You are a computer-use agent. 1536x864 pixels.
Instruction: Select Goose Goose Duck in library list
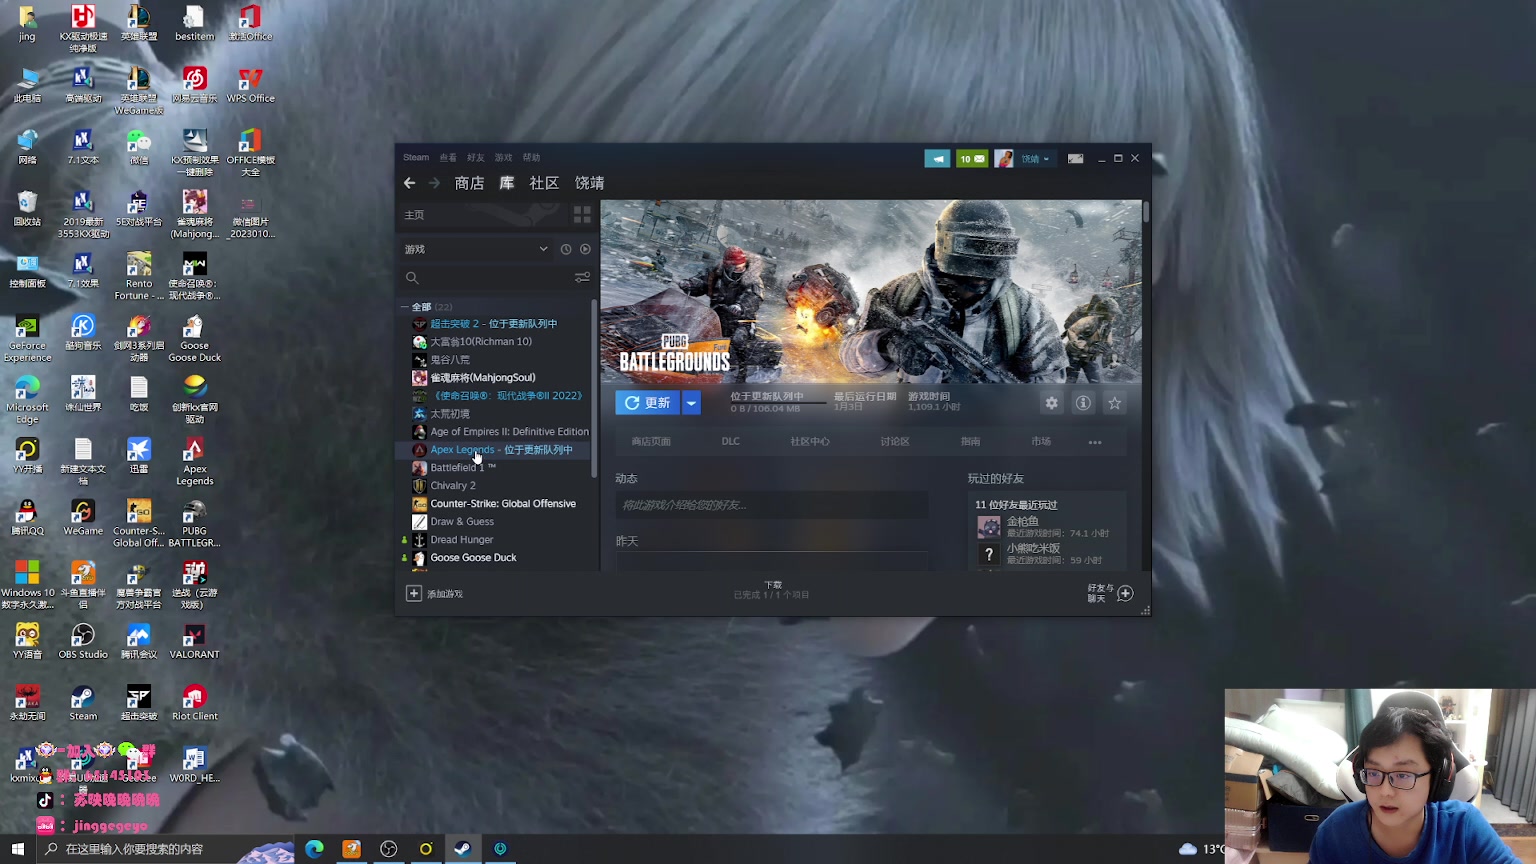473,558
